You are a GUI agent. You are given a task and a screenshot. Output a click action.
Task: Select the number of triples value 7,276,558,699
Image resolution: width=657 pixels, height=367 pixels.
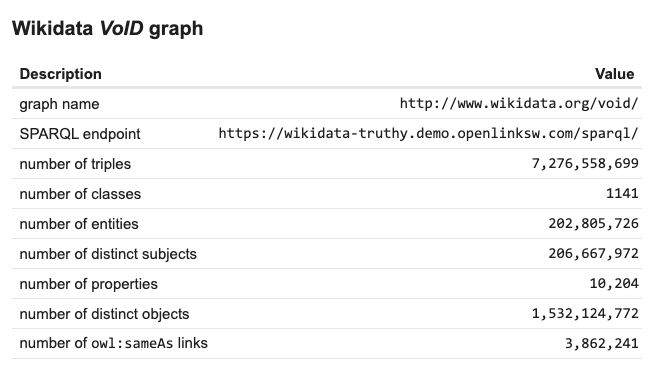tap(585, 163)
